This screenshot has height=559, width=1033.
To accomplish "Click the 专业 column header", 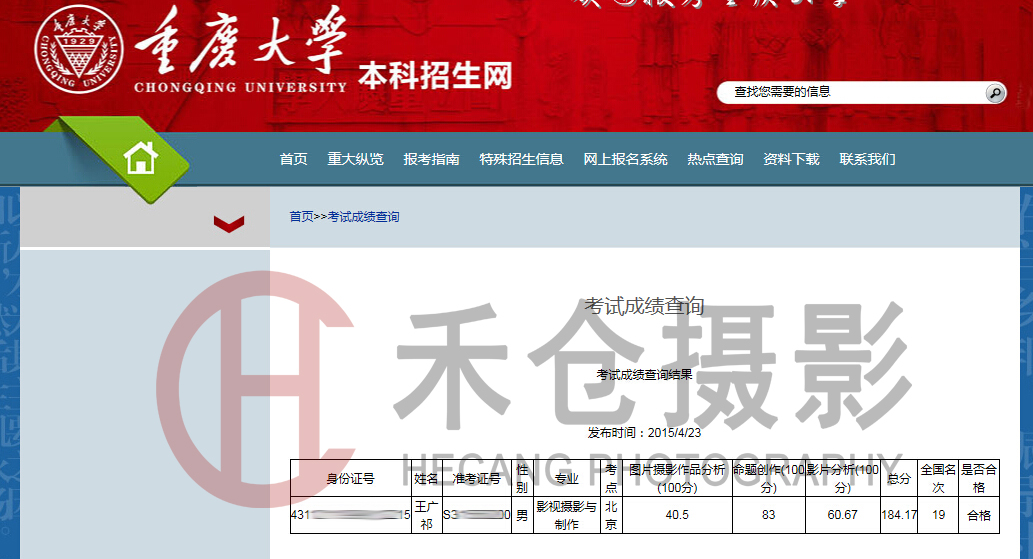I will (x=567, y=479).
